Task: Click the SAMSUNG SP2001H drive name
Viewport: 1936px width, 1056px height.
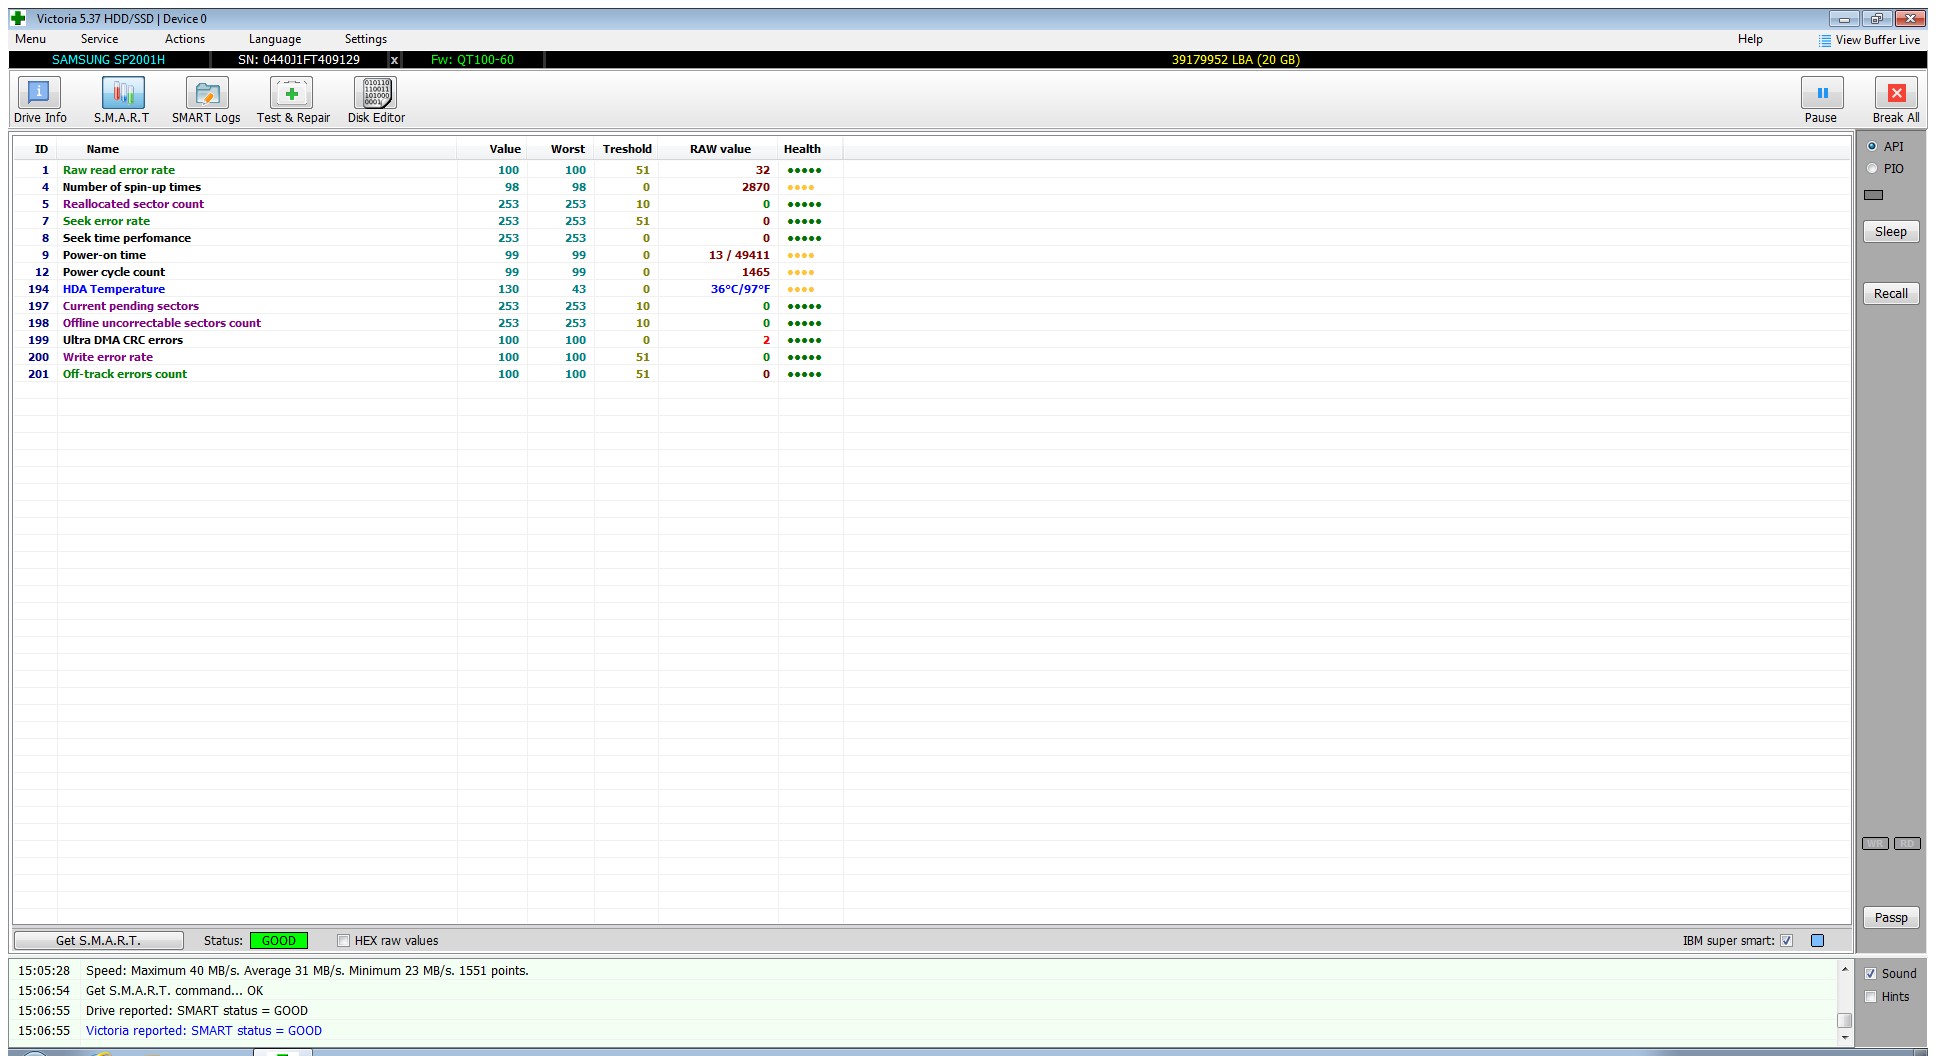Action: pyautogui.click(x=108, y=60)
